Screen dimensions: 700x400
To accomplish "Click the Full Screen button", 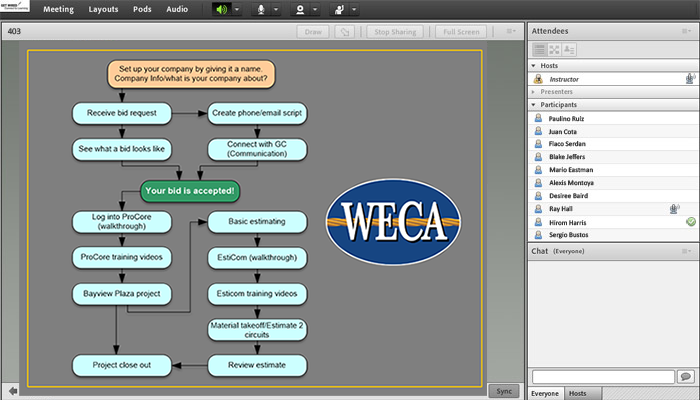I will (463, 32).
